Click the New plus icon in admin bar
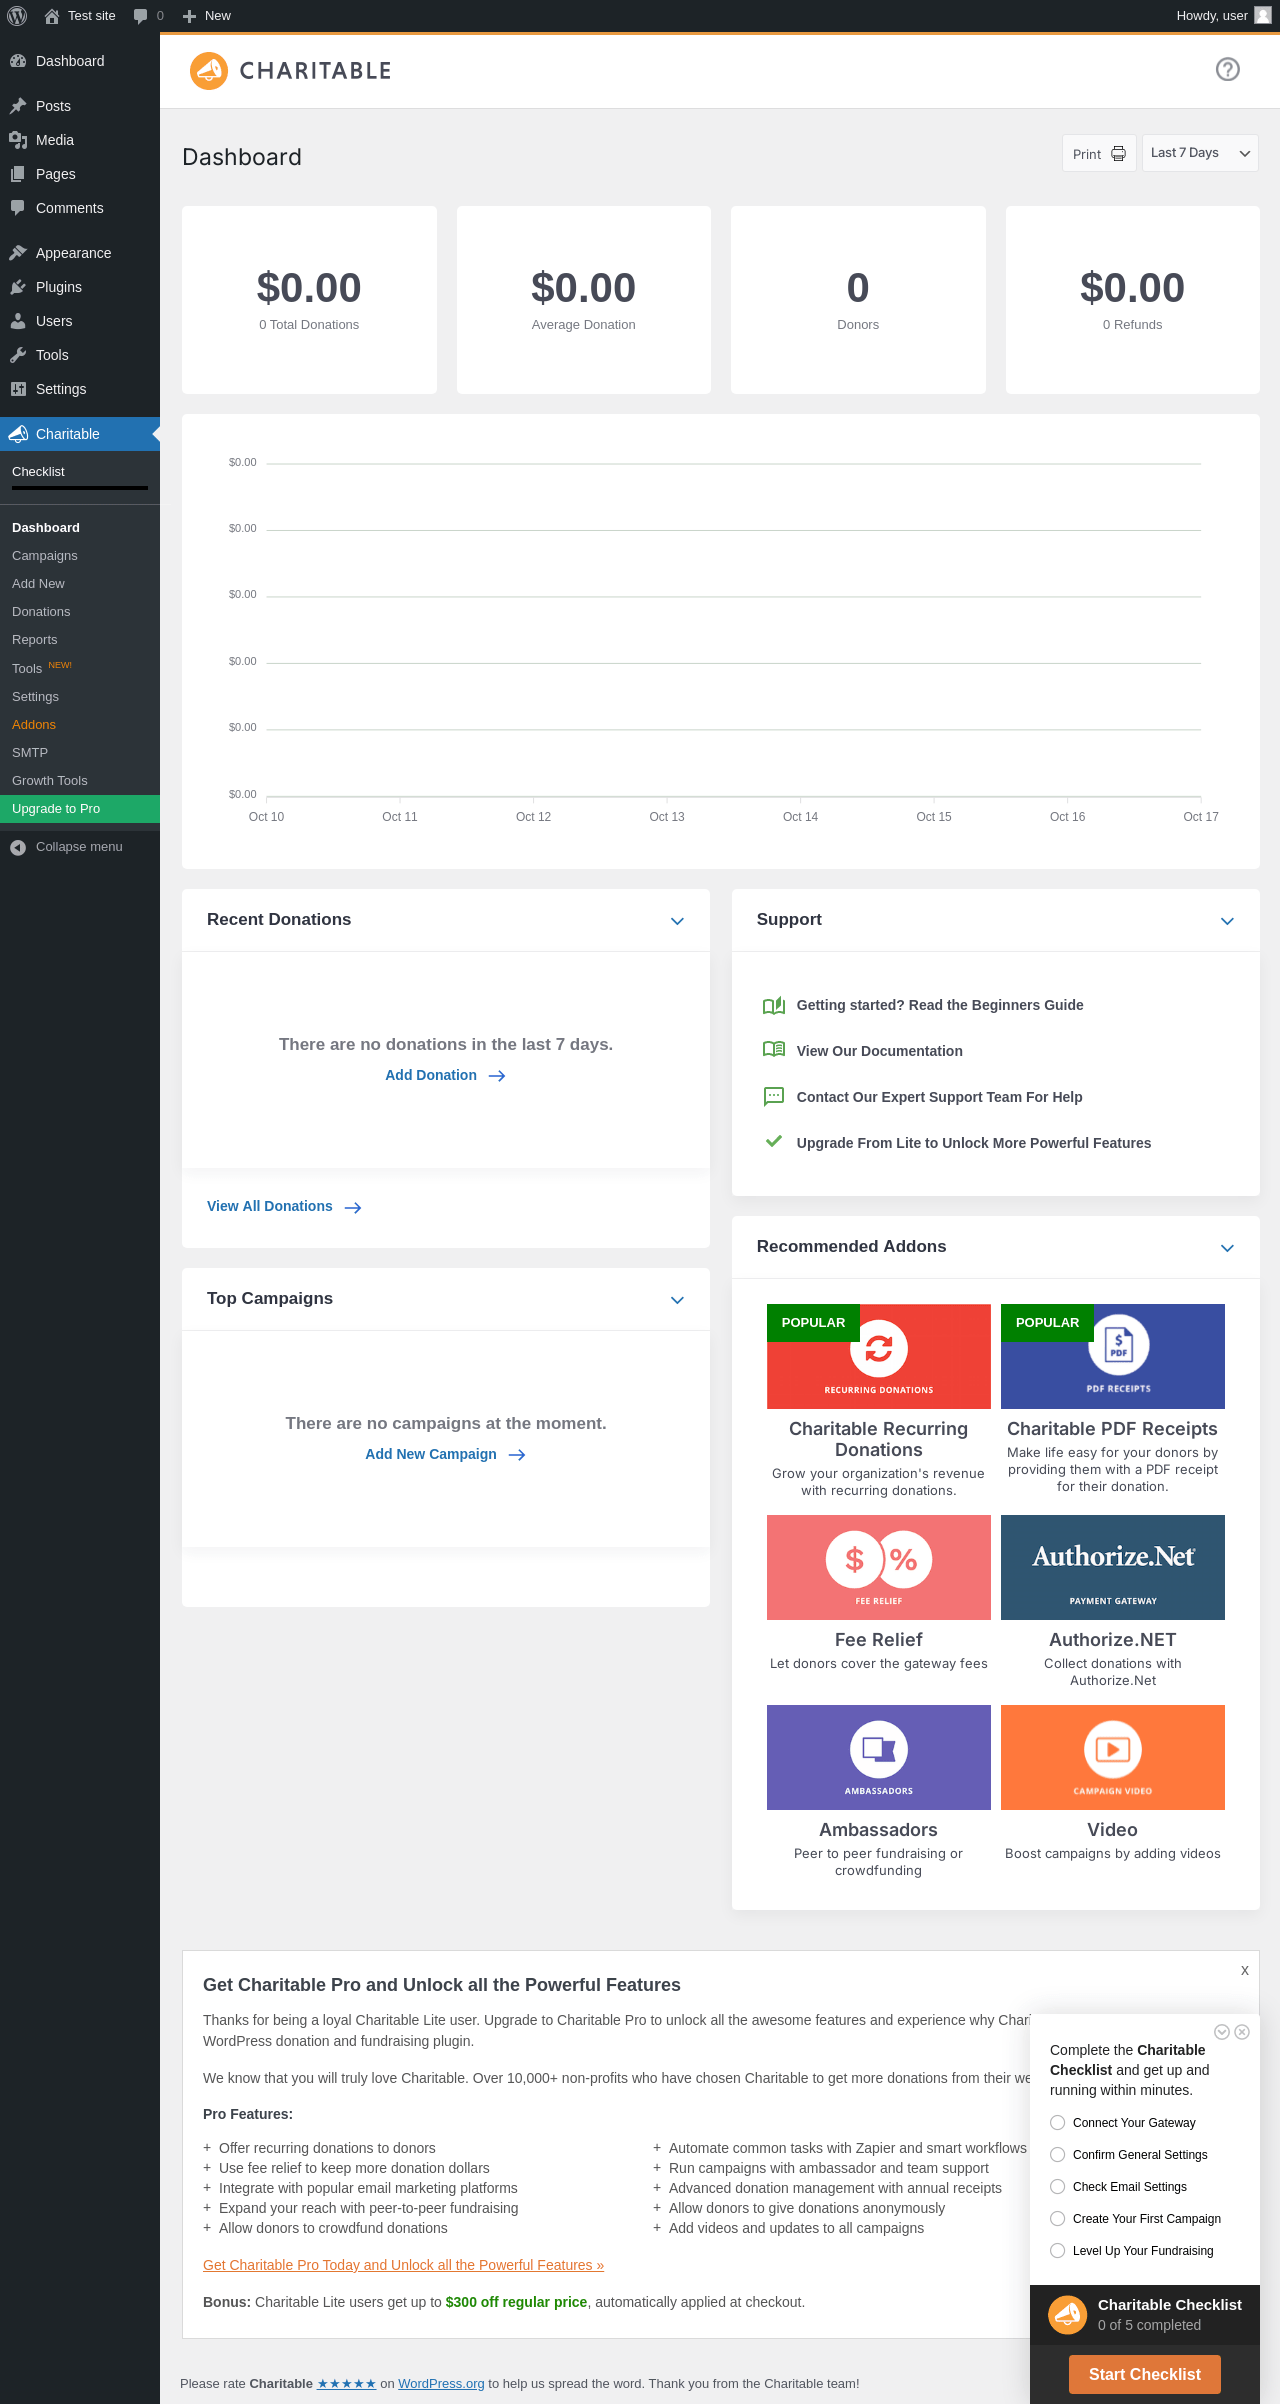The image size is (1280, 2404). 189,16
